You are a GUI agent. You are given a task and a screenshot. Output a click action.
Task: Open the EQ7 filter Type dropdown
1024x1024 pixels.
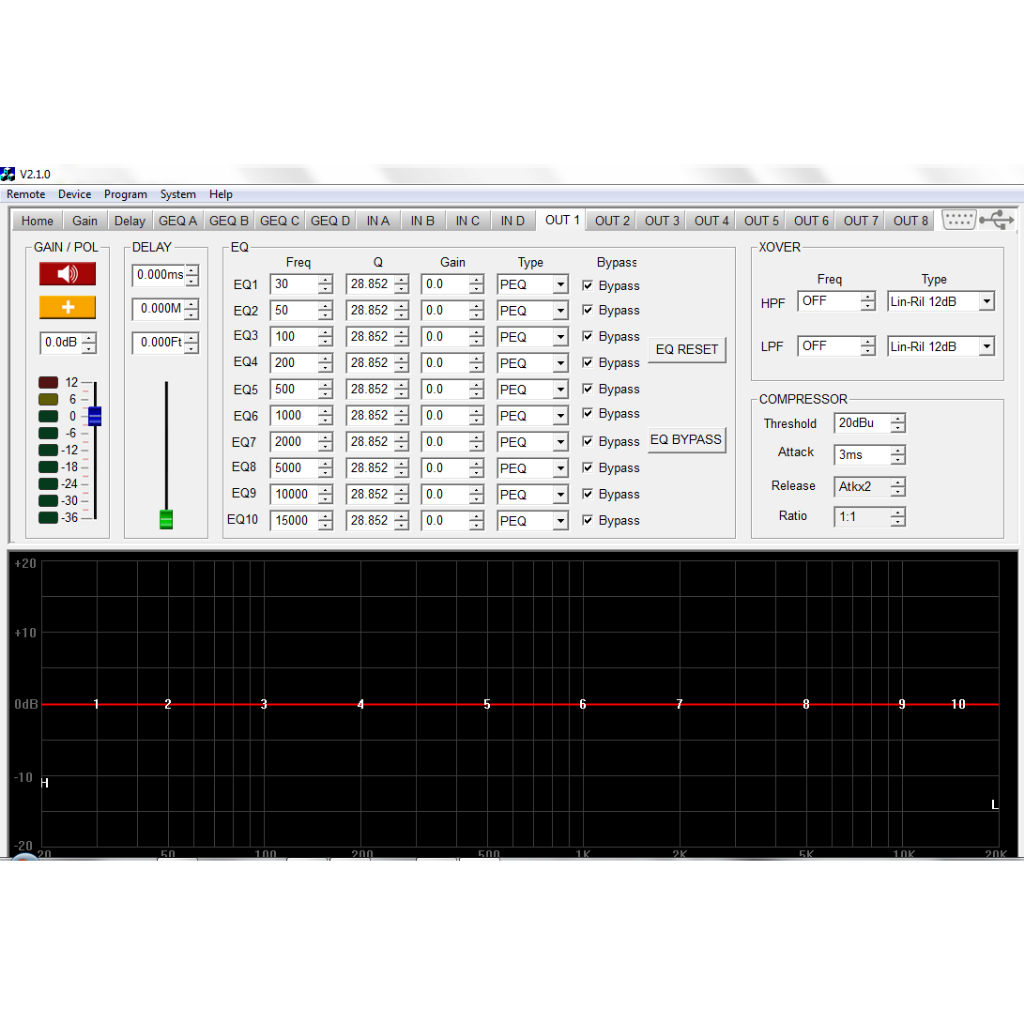(560, 441)
